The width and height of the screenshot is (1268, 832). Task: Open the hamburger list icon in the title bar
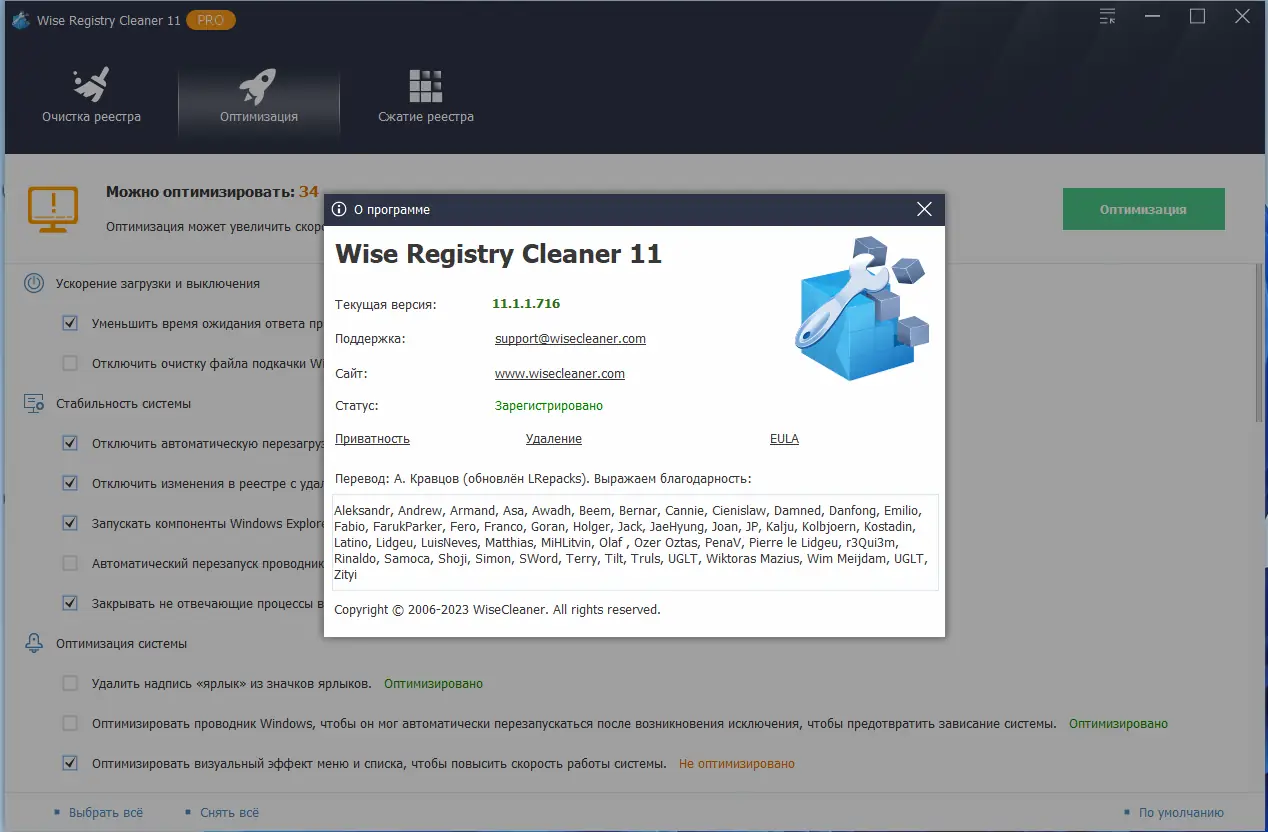[1107, 16]
